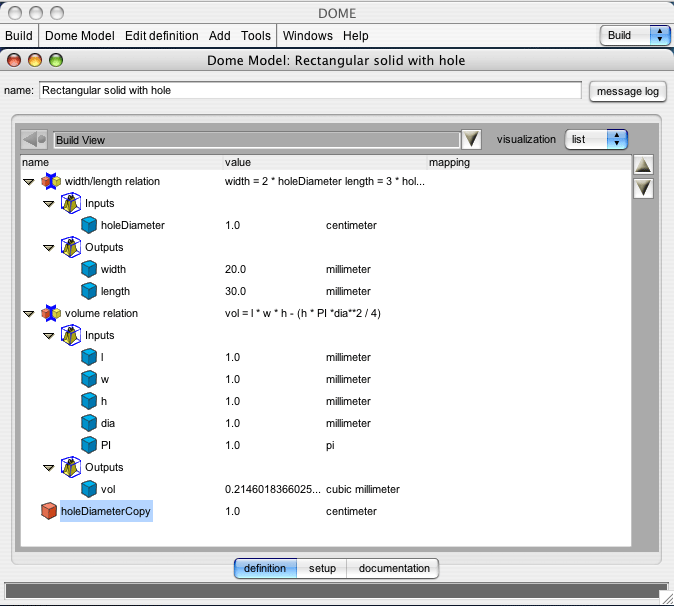Viewport: 674px width, 606px height.
Task: Click cube icon for input l
Action: (89, 357)
